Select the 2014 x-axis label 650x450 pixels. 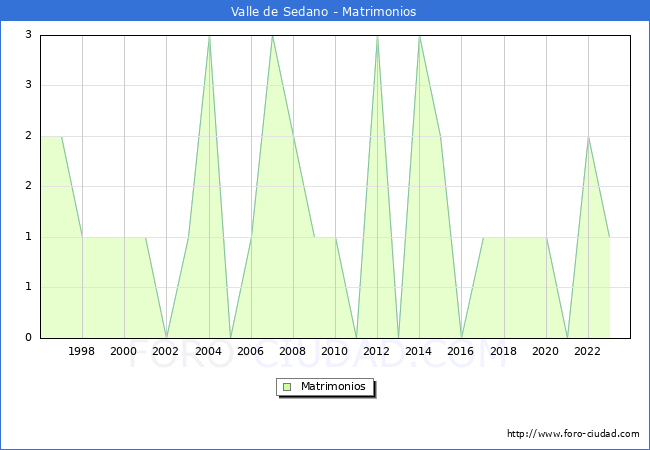point(419,351)
